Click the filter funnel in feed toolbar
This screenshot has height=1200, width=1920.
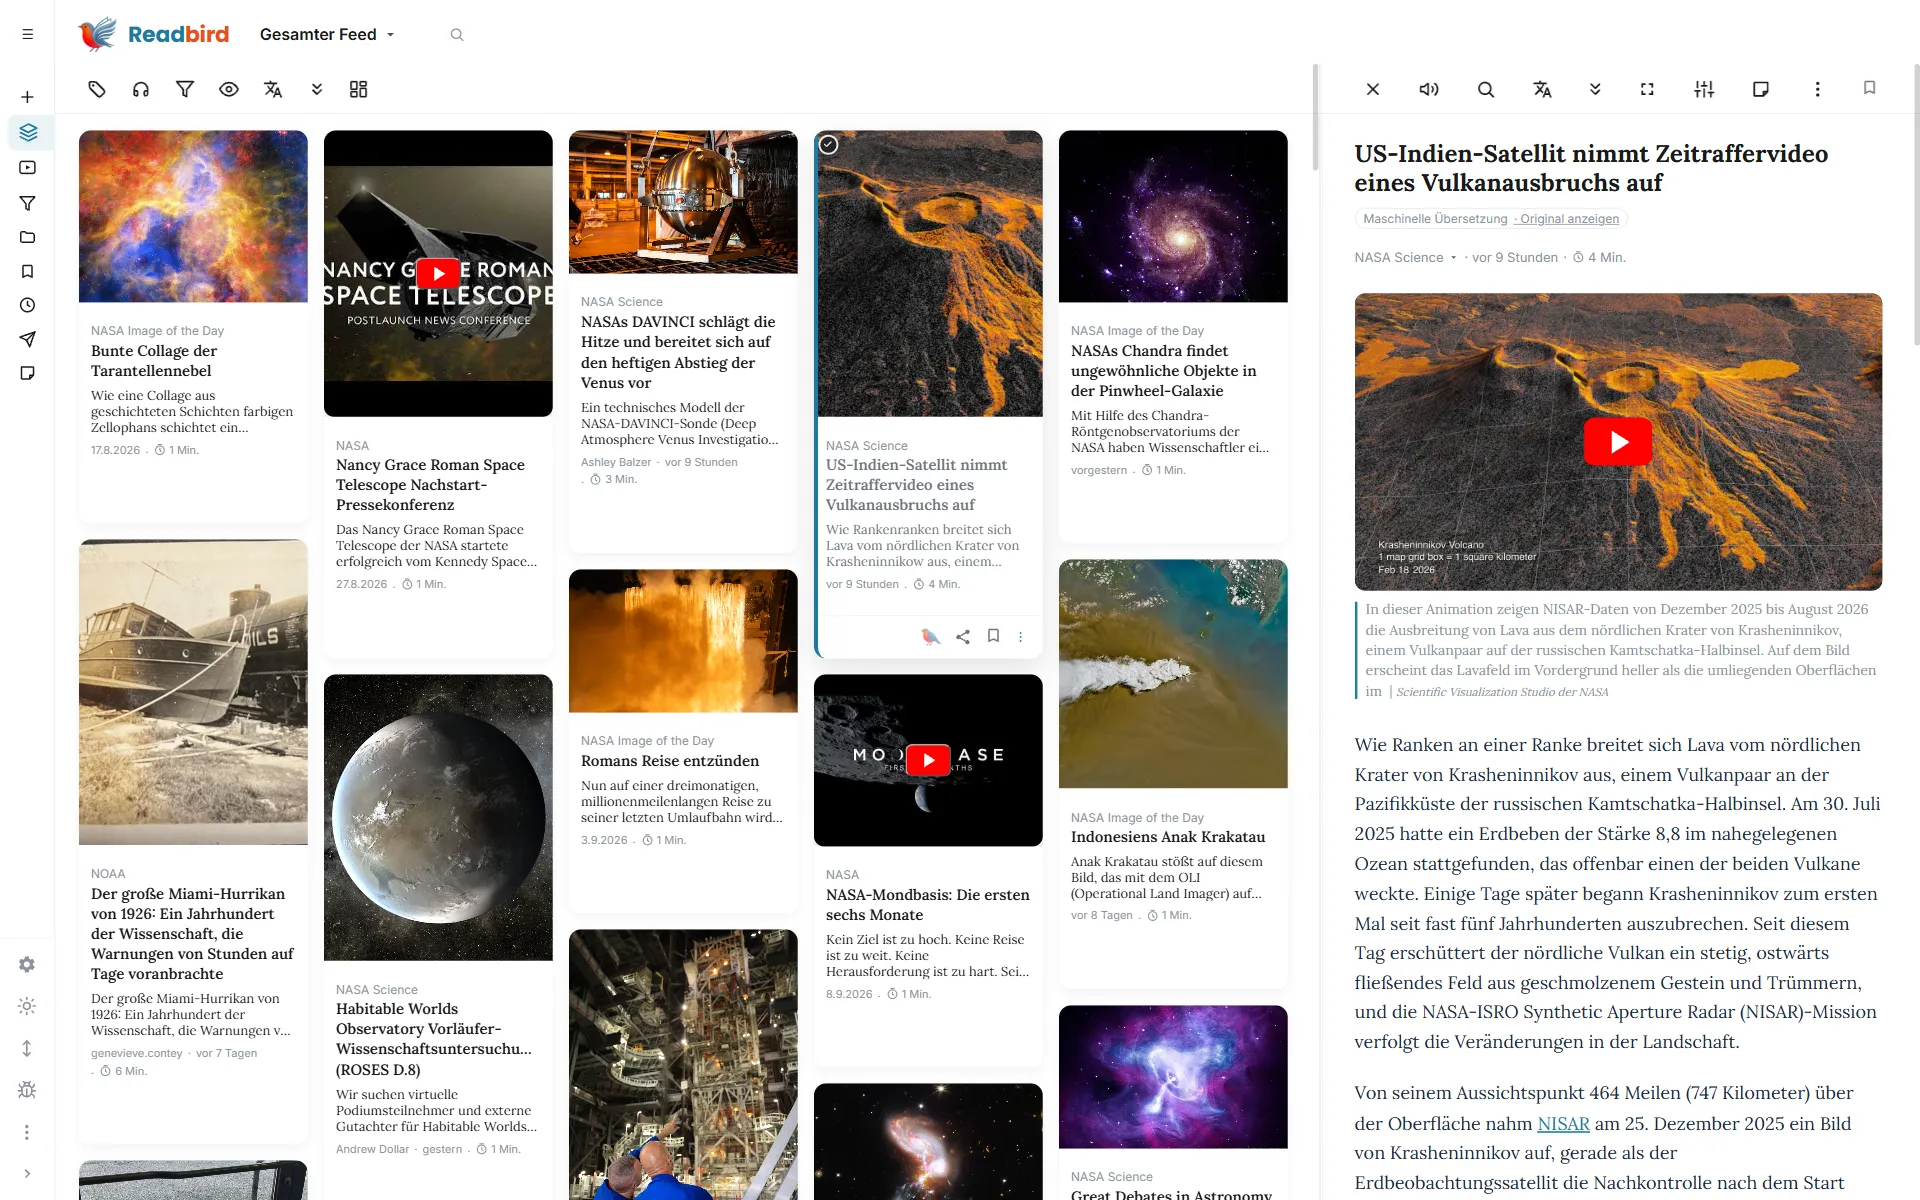(x=185, y=89)
